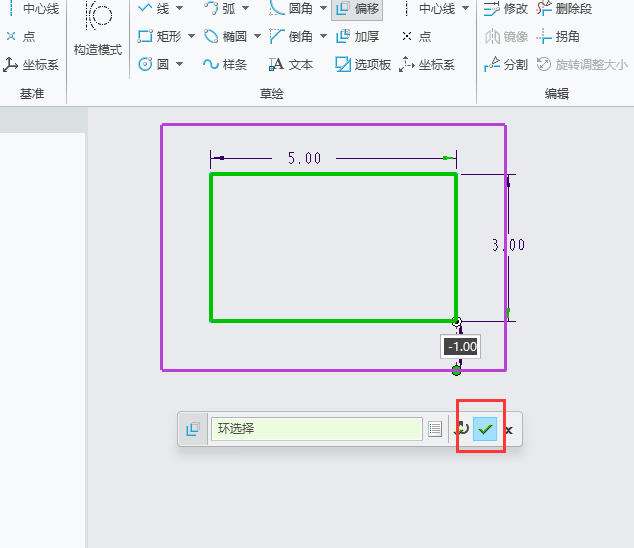Expand the Arc tool dropdown arrow
The height and width of the screenshot is (548, 634).
coord(245,8)
